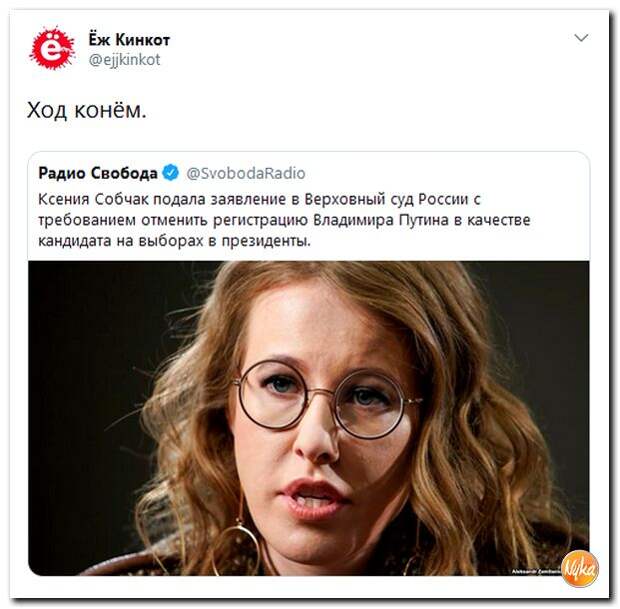
Task: Open the quoted tweet photo
Action: pos(308,418)
